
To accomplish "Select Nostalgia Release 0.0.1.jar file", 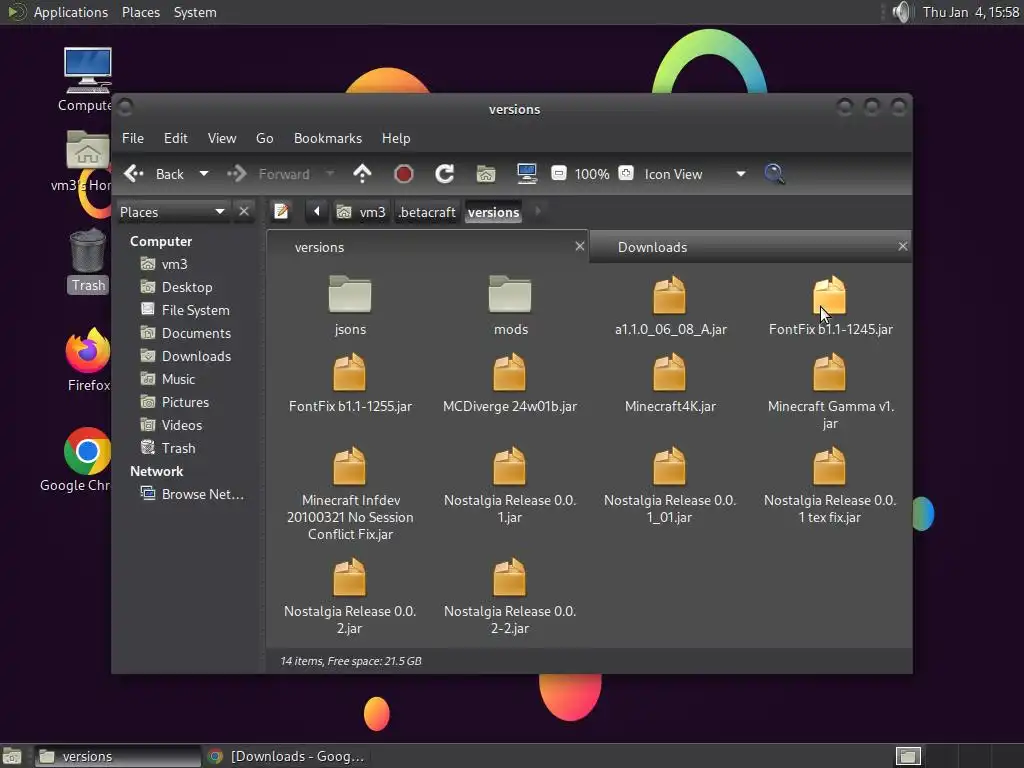I will tap(510, 485).
